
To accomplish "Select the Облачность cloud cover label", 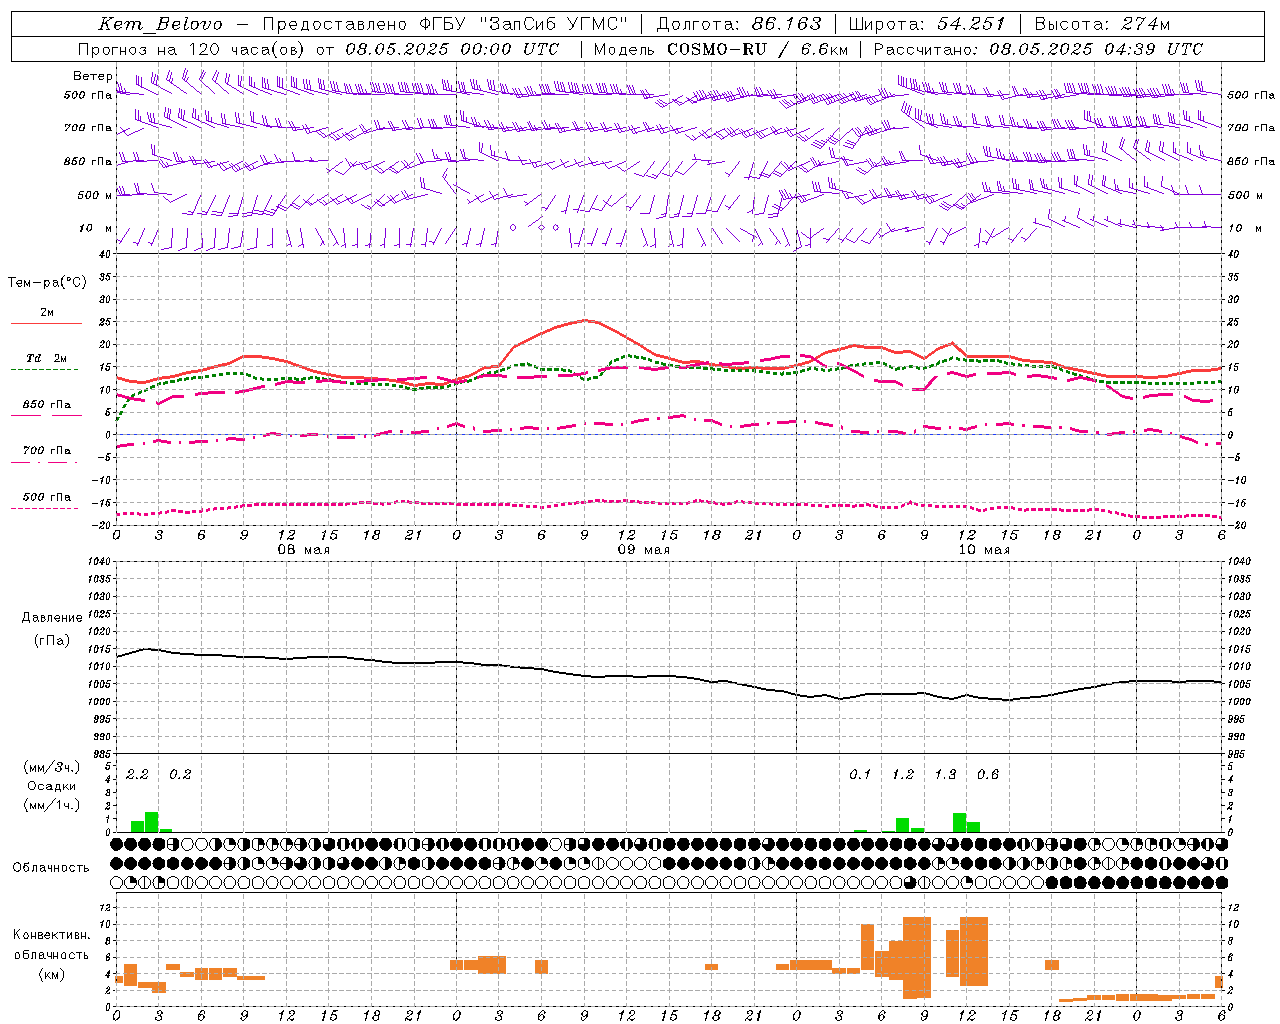I will pyautogui.click(x=51, y=868).
